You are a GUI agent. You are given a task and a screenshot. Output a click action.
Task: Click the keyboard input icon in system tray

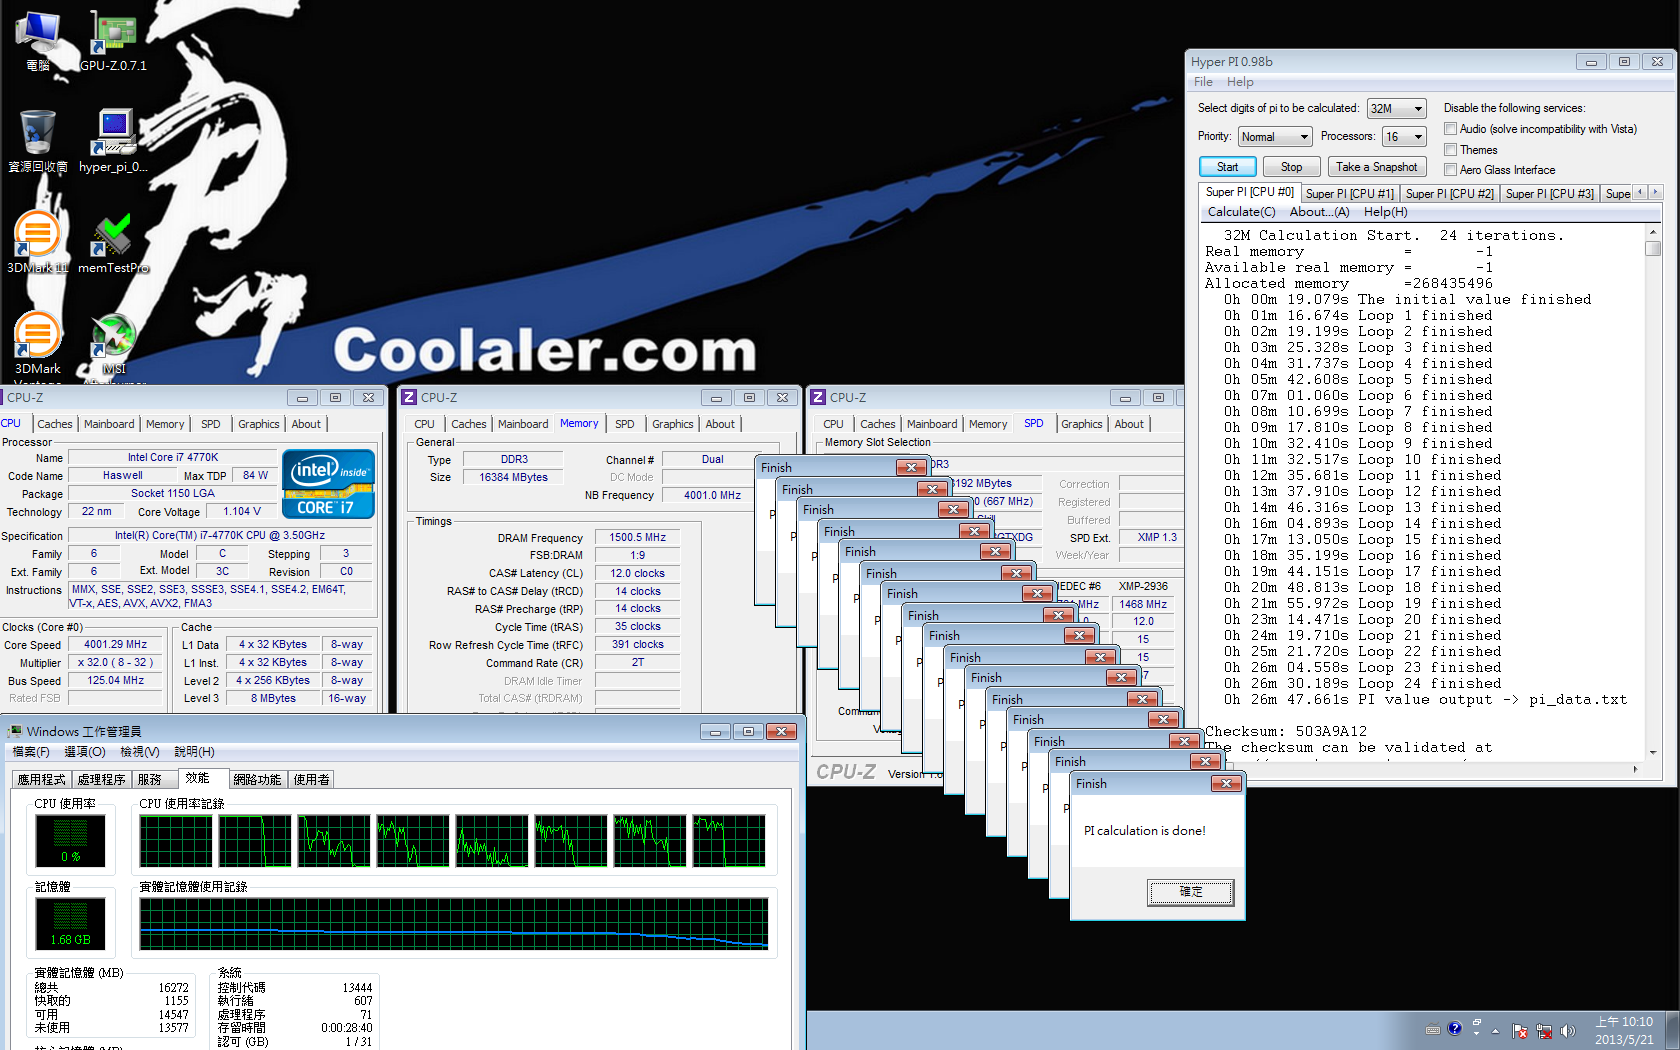(x=1433, y=1030)
